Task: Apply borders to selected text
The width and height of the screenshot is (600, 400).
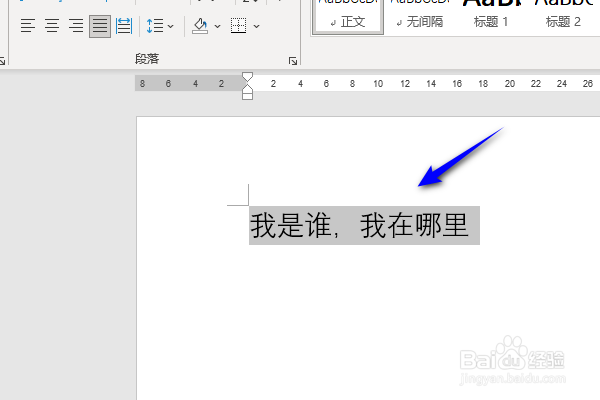Action: click(x=238, y=26)
